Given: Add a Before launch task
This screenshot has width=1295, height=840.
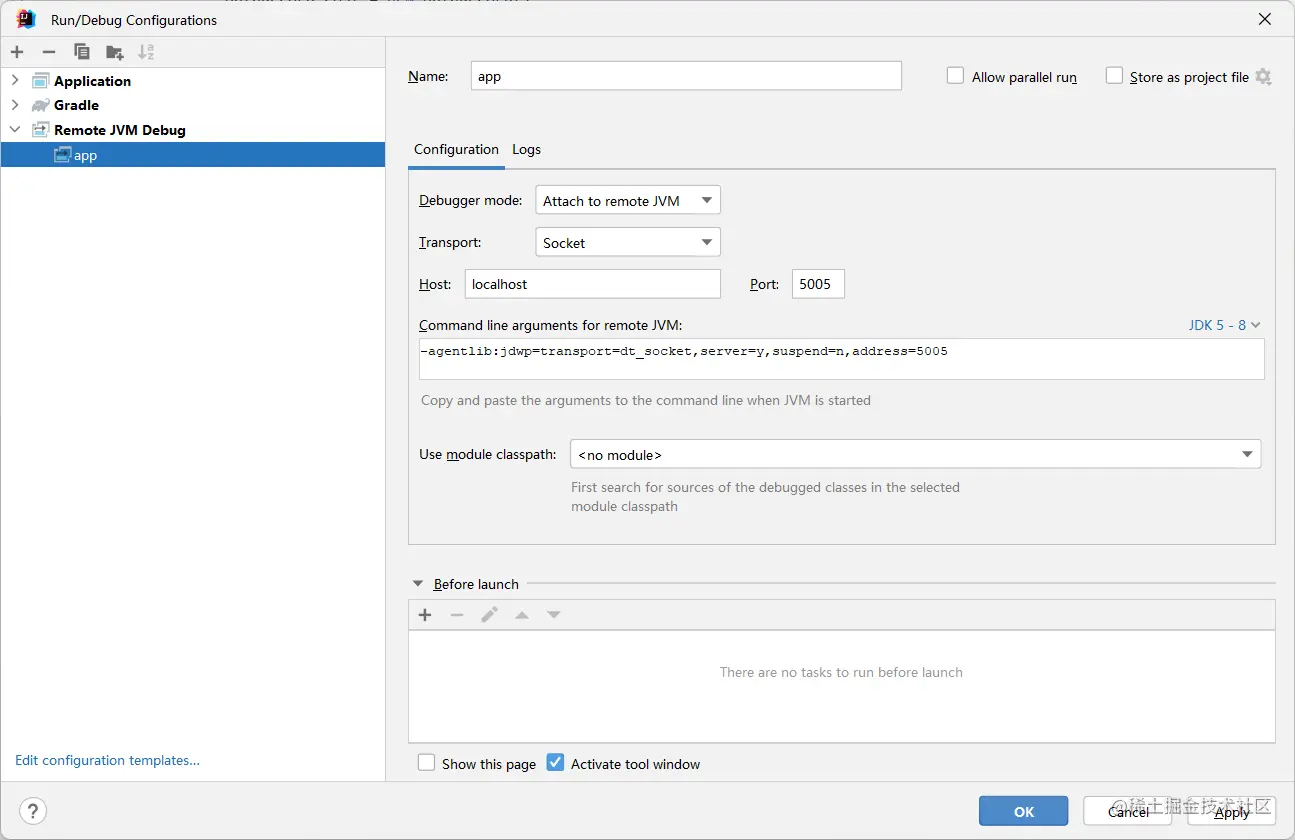Looking at the screenshot, I should [x=425, y=615].
